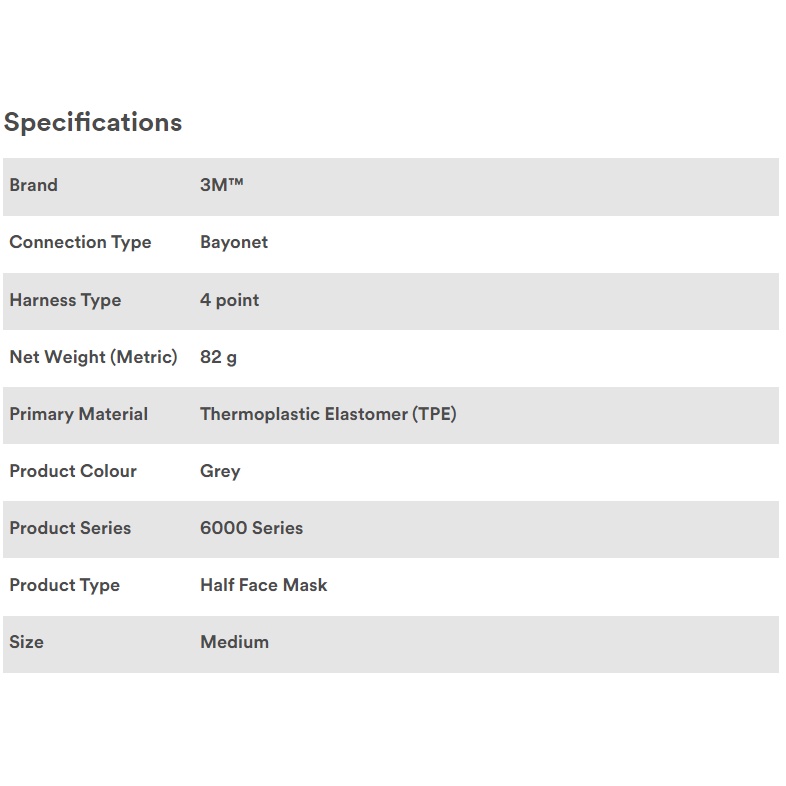Select the Net Weight (Metric) label
Viewport: 786px width, 786px height.
point(93,357)
